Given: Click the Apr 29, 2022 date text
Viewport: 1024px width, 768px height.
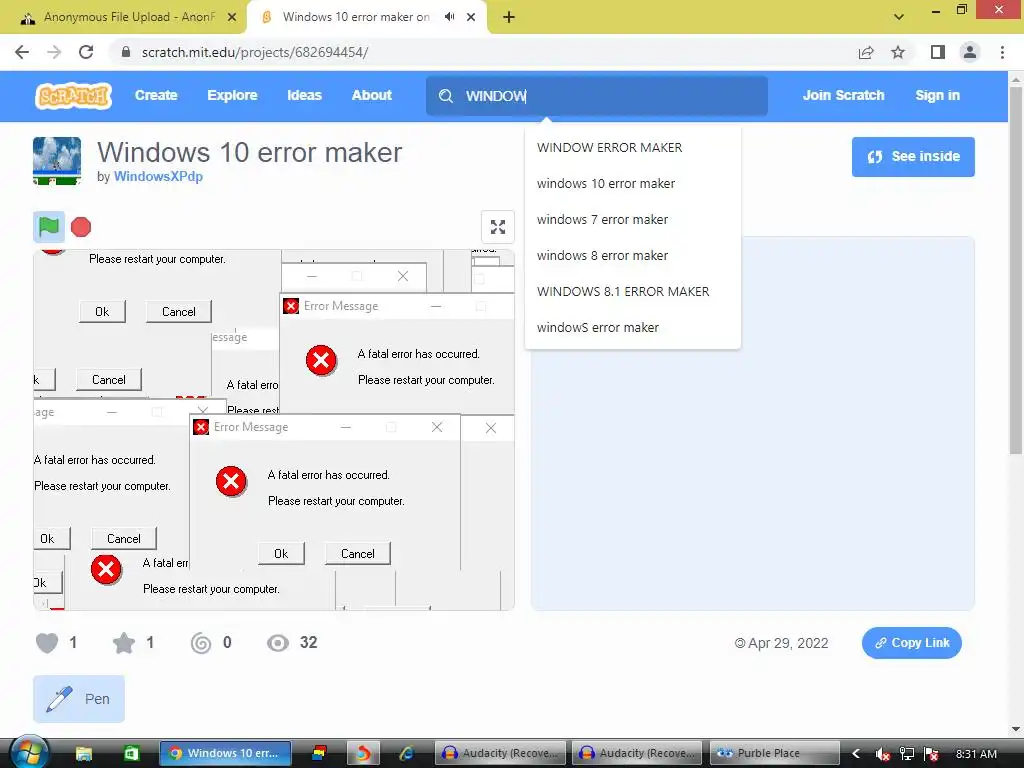Looking at the screenshot, I should [x=788, y=643].
